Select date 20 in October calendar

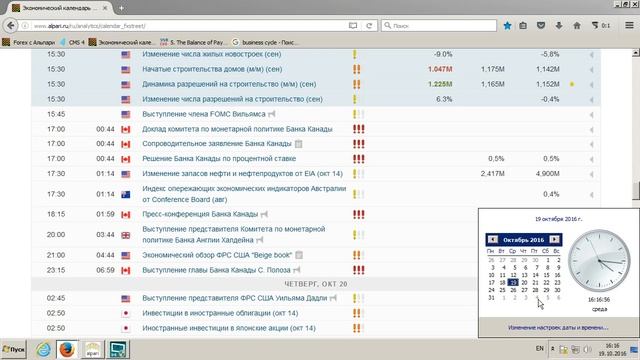(524, 282)
